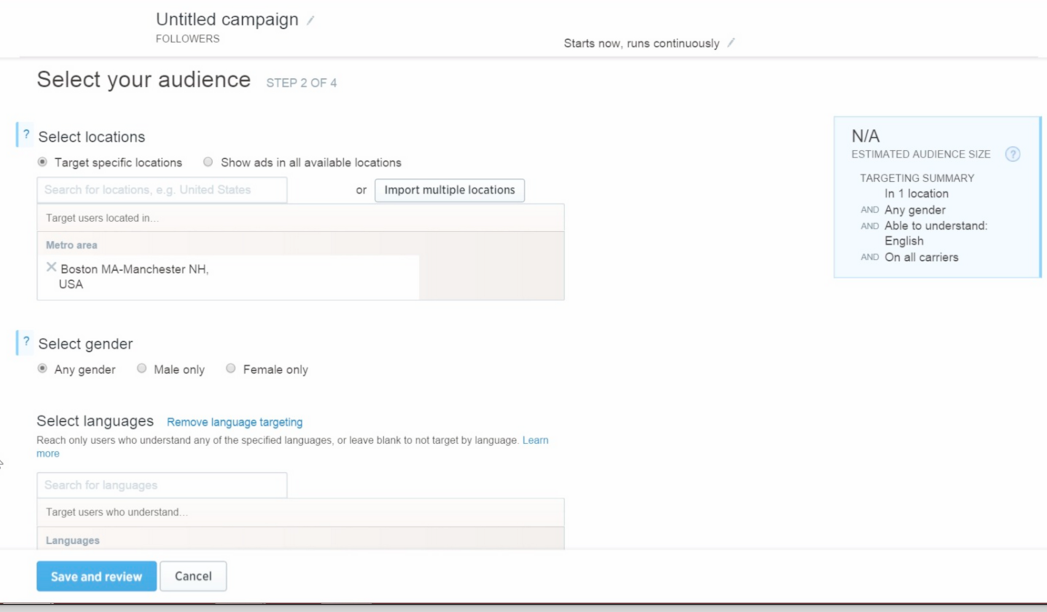Choose Female only gender targeting
The width and height of the screenshot is (1047, 612).
pos(231,369)
